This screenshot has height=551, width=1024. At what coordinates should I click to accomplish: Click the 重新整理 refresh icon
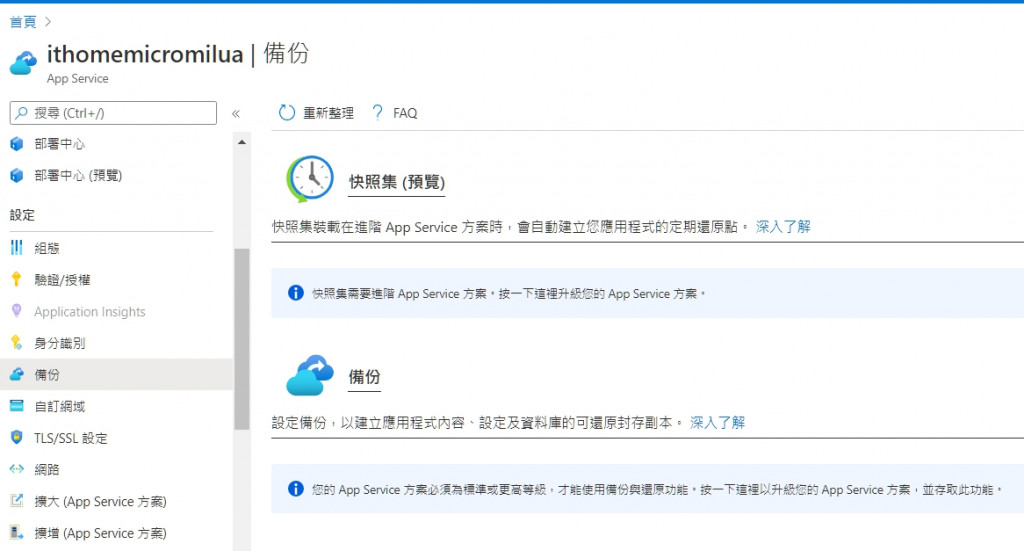click(287, 113)
